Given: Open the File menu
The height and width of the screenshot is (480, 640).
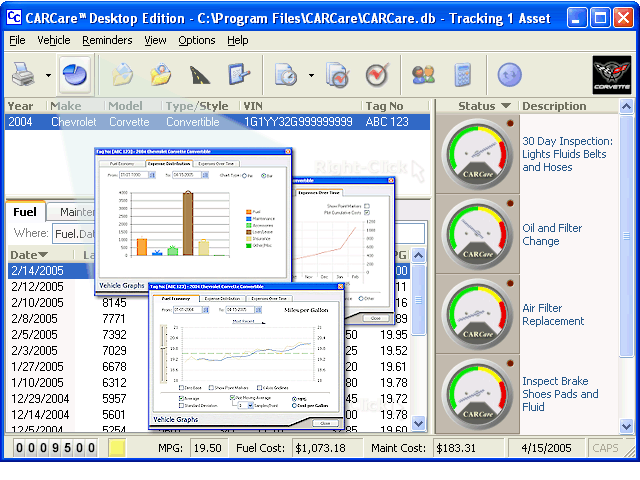Looking at the screenshot, I should click(17, 40).
